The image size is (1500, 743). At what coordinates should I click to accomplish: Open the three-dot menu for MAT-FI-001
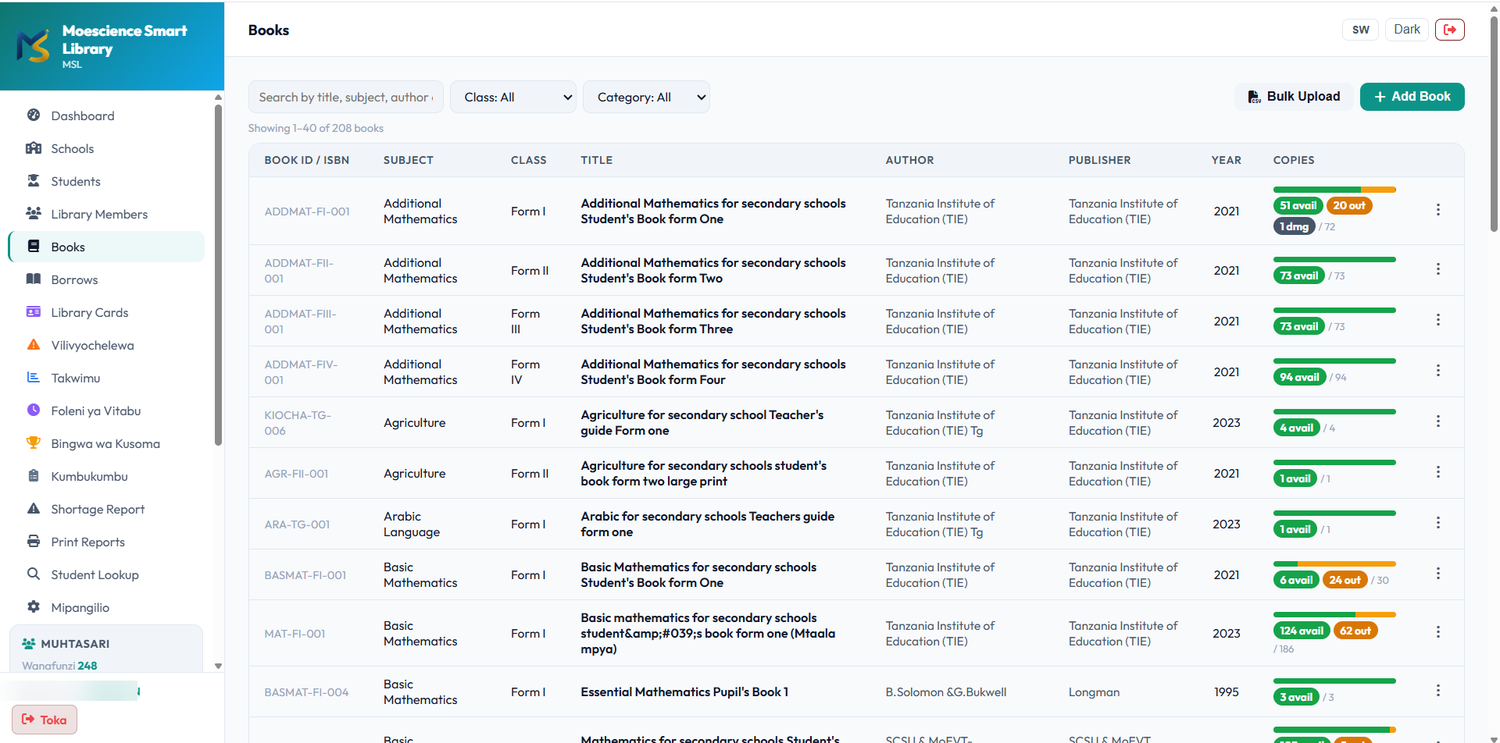[x=1438, y=632]
